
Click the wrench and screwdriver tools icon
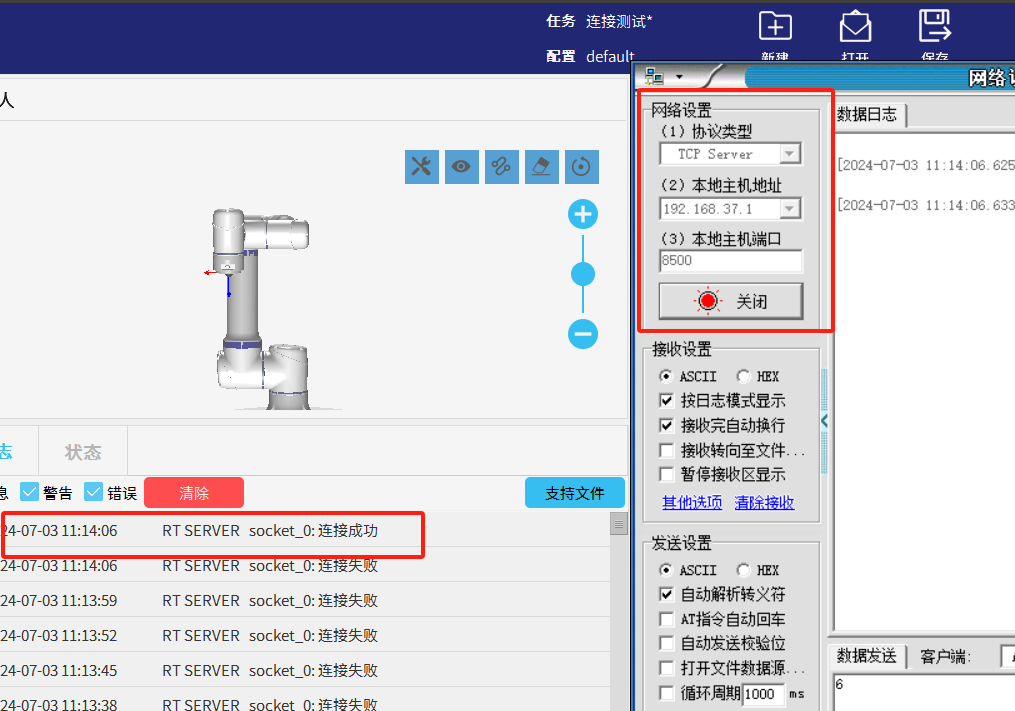tap(422, 167)
